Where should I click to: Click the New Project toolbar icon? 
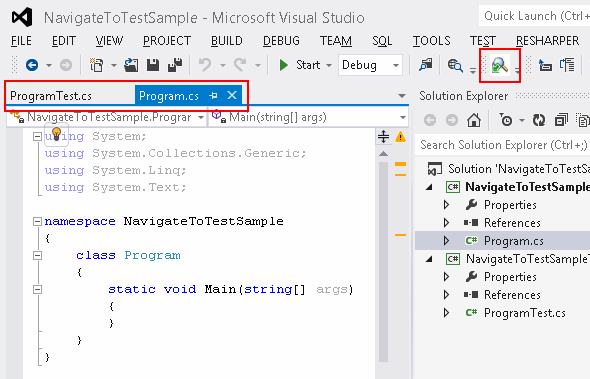tap(96, 65)
